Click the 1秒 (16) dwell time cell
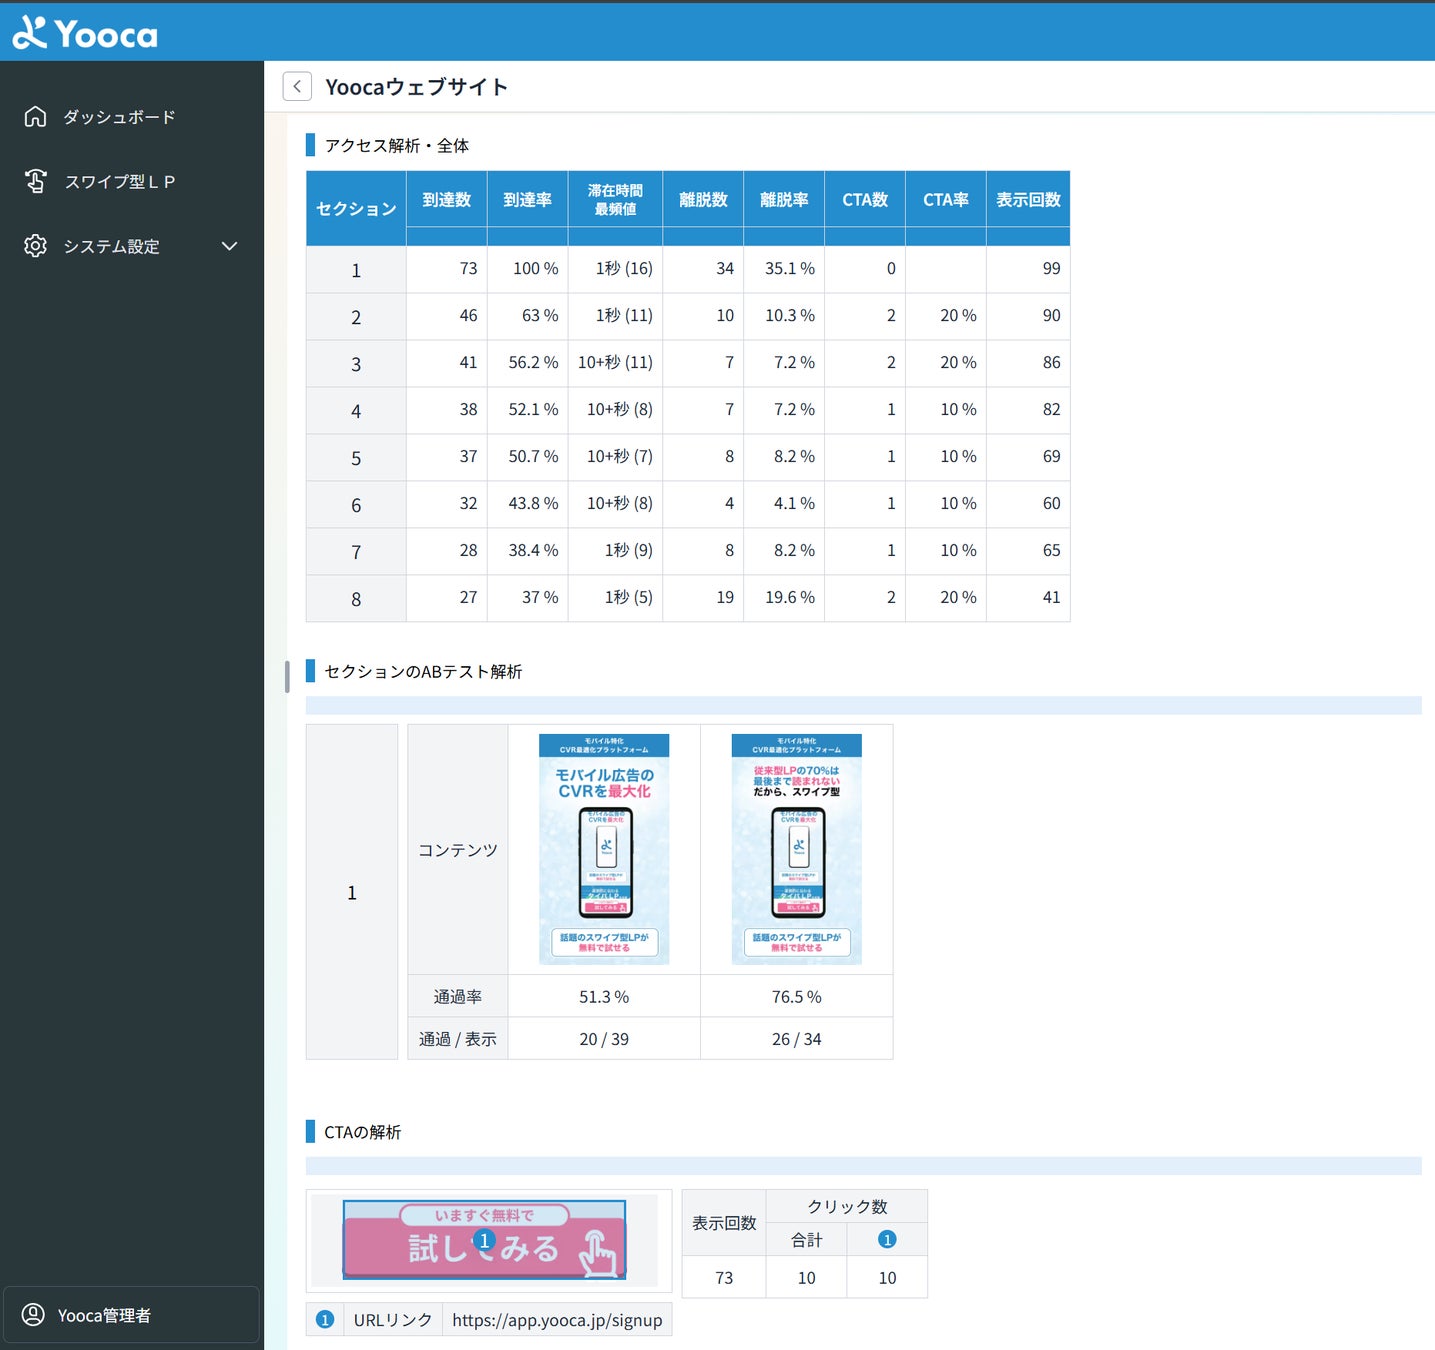 point(615,269)
